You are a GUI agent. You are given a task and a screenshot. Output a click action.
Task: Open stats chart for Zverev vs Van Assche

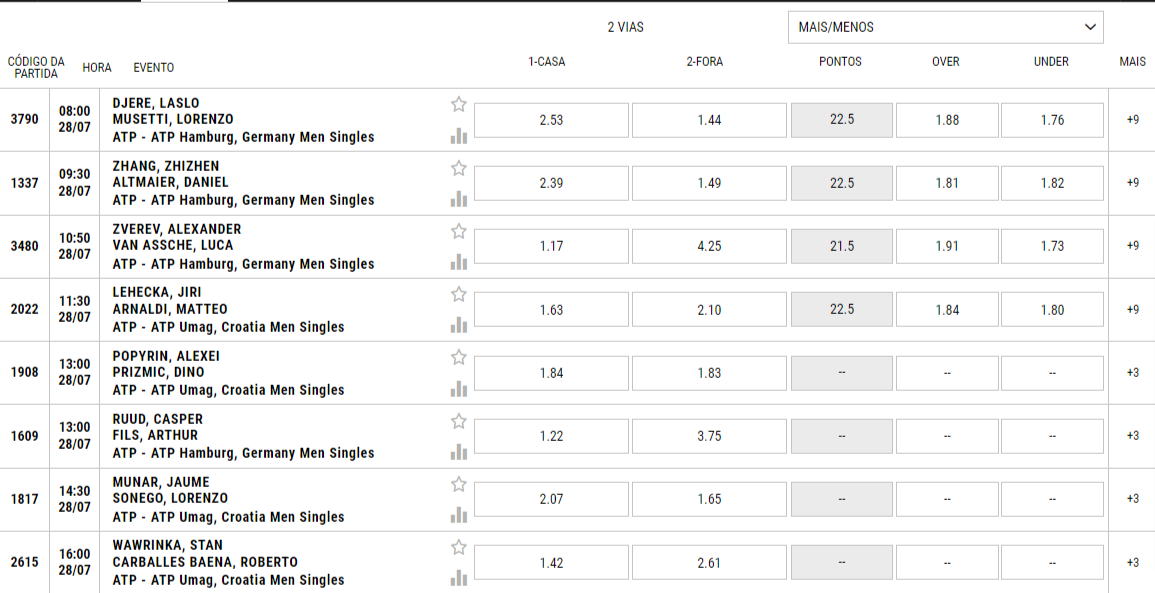[x=459, y=262]
